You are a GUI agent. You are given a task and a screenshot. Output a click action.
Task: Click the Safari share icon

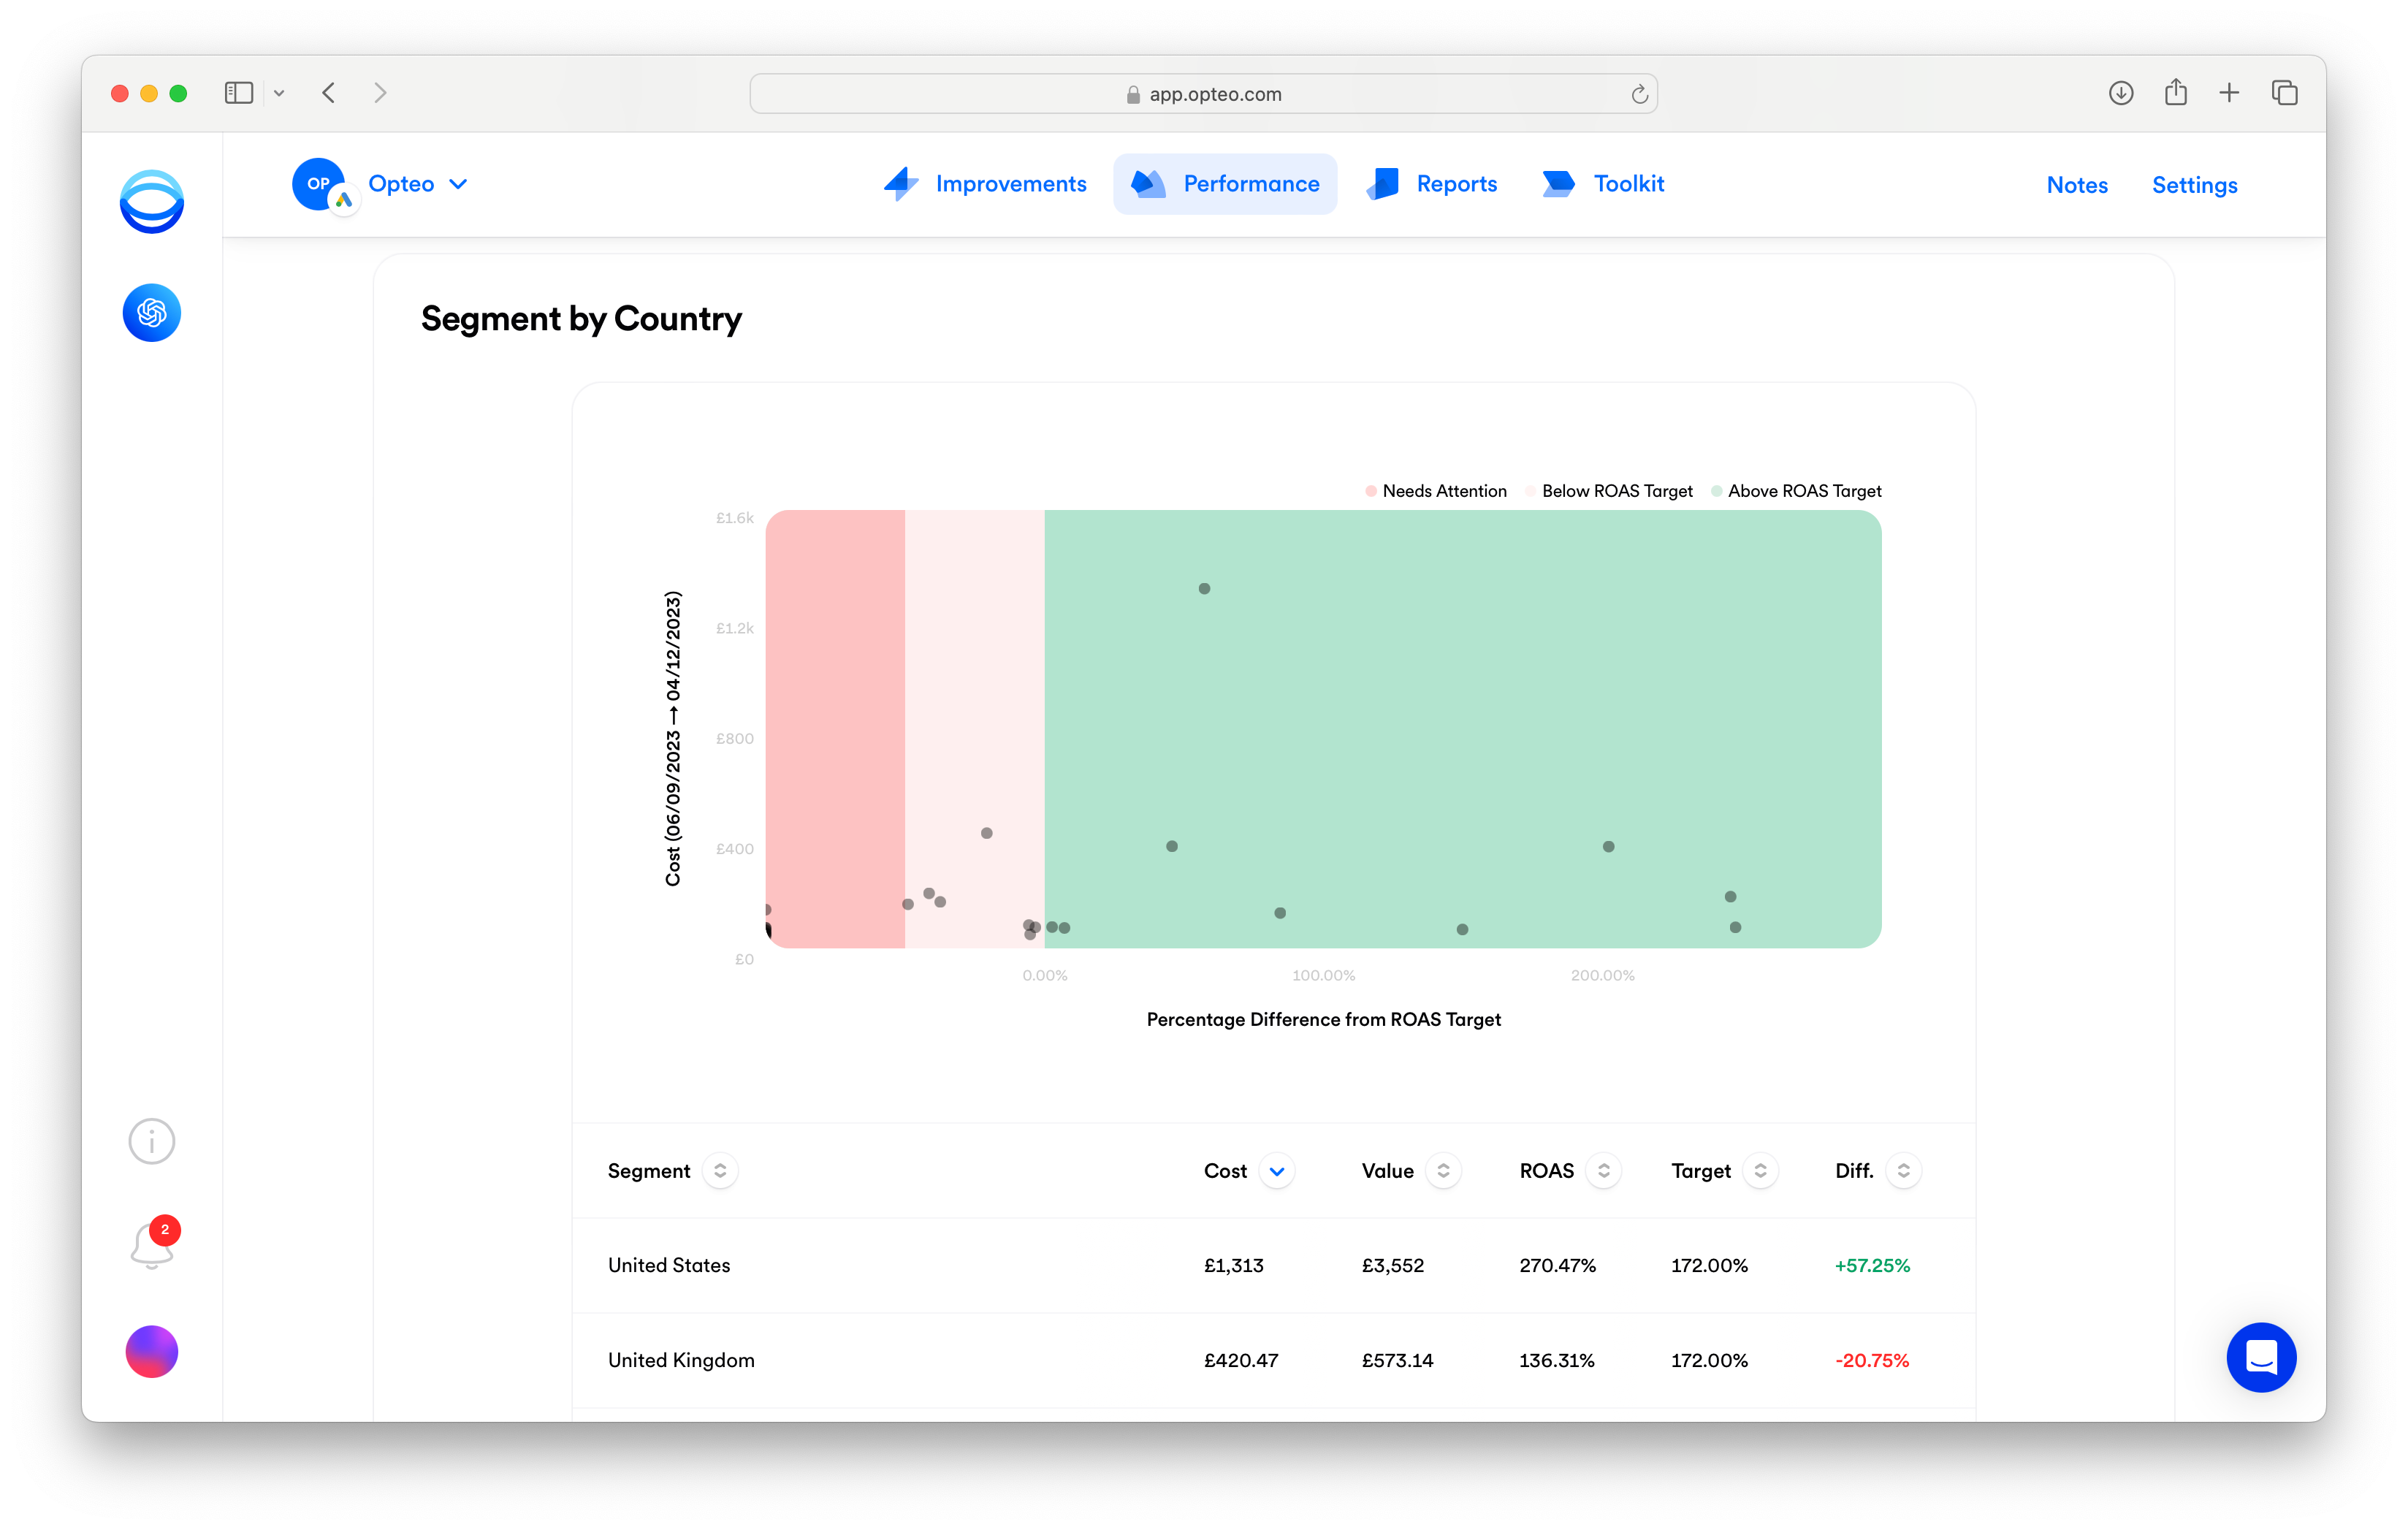pos(2176,93)
